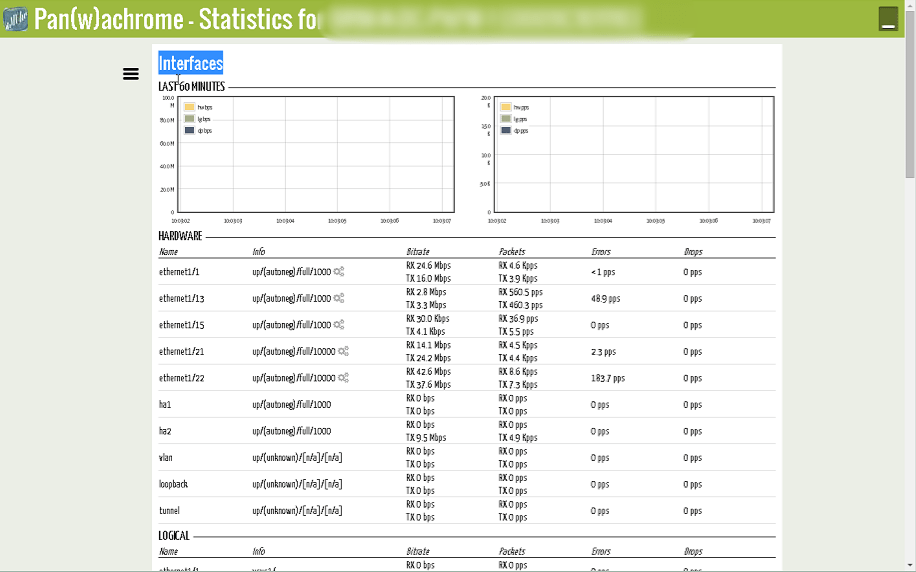
Task: Toggle hw bps legend swatch in bitrate chart
Action: click(x=189, y=107)
